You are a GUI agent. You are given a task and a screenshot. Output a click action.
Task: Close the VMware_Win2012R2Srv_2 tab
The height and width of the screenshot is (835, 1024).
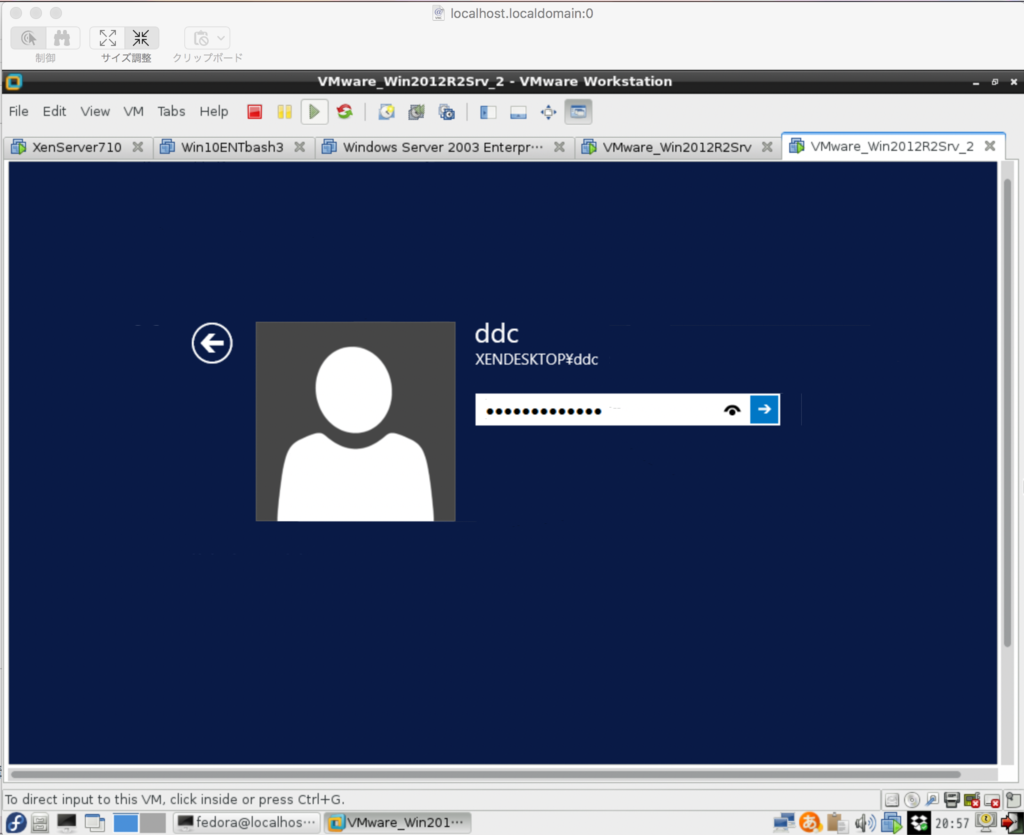(x=990, y=146)
